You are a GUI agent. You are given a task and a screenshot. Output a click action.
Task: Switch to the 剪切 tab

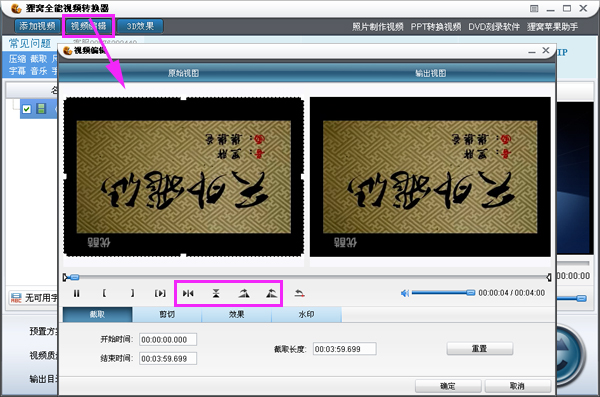click(167, 315)
